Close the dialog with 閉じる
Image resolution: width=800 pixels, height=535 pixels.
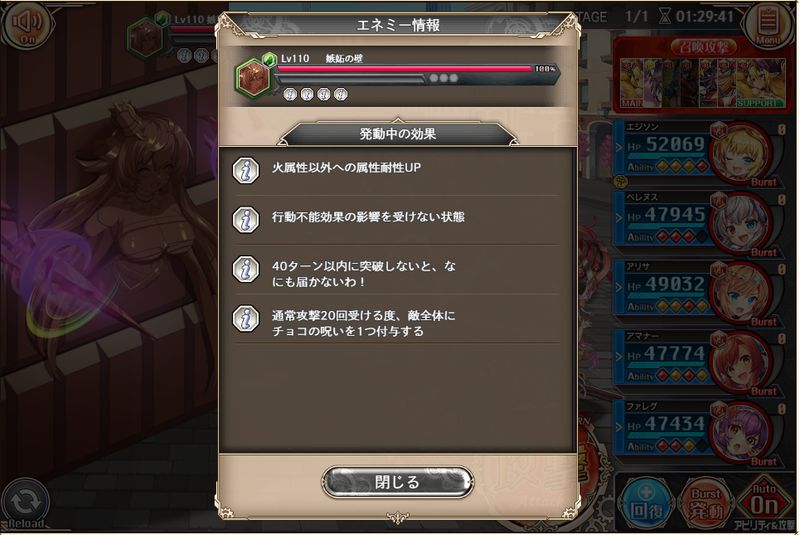tap(397, 481)
